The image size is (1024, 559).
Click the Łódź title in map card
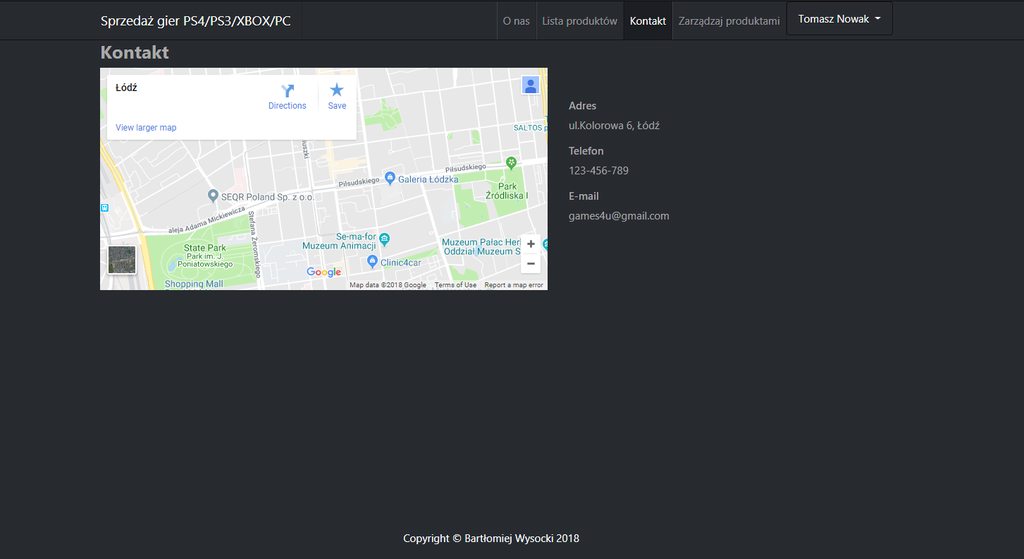pos(126,88)
